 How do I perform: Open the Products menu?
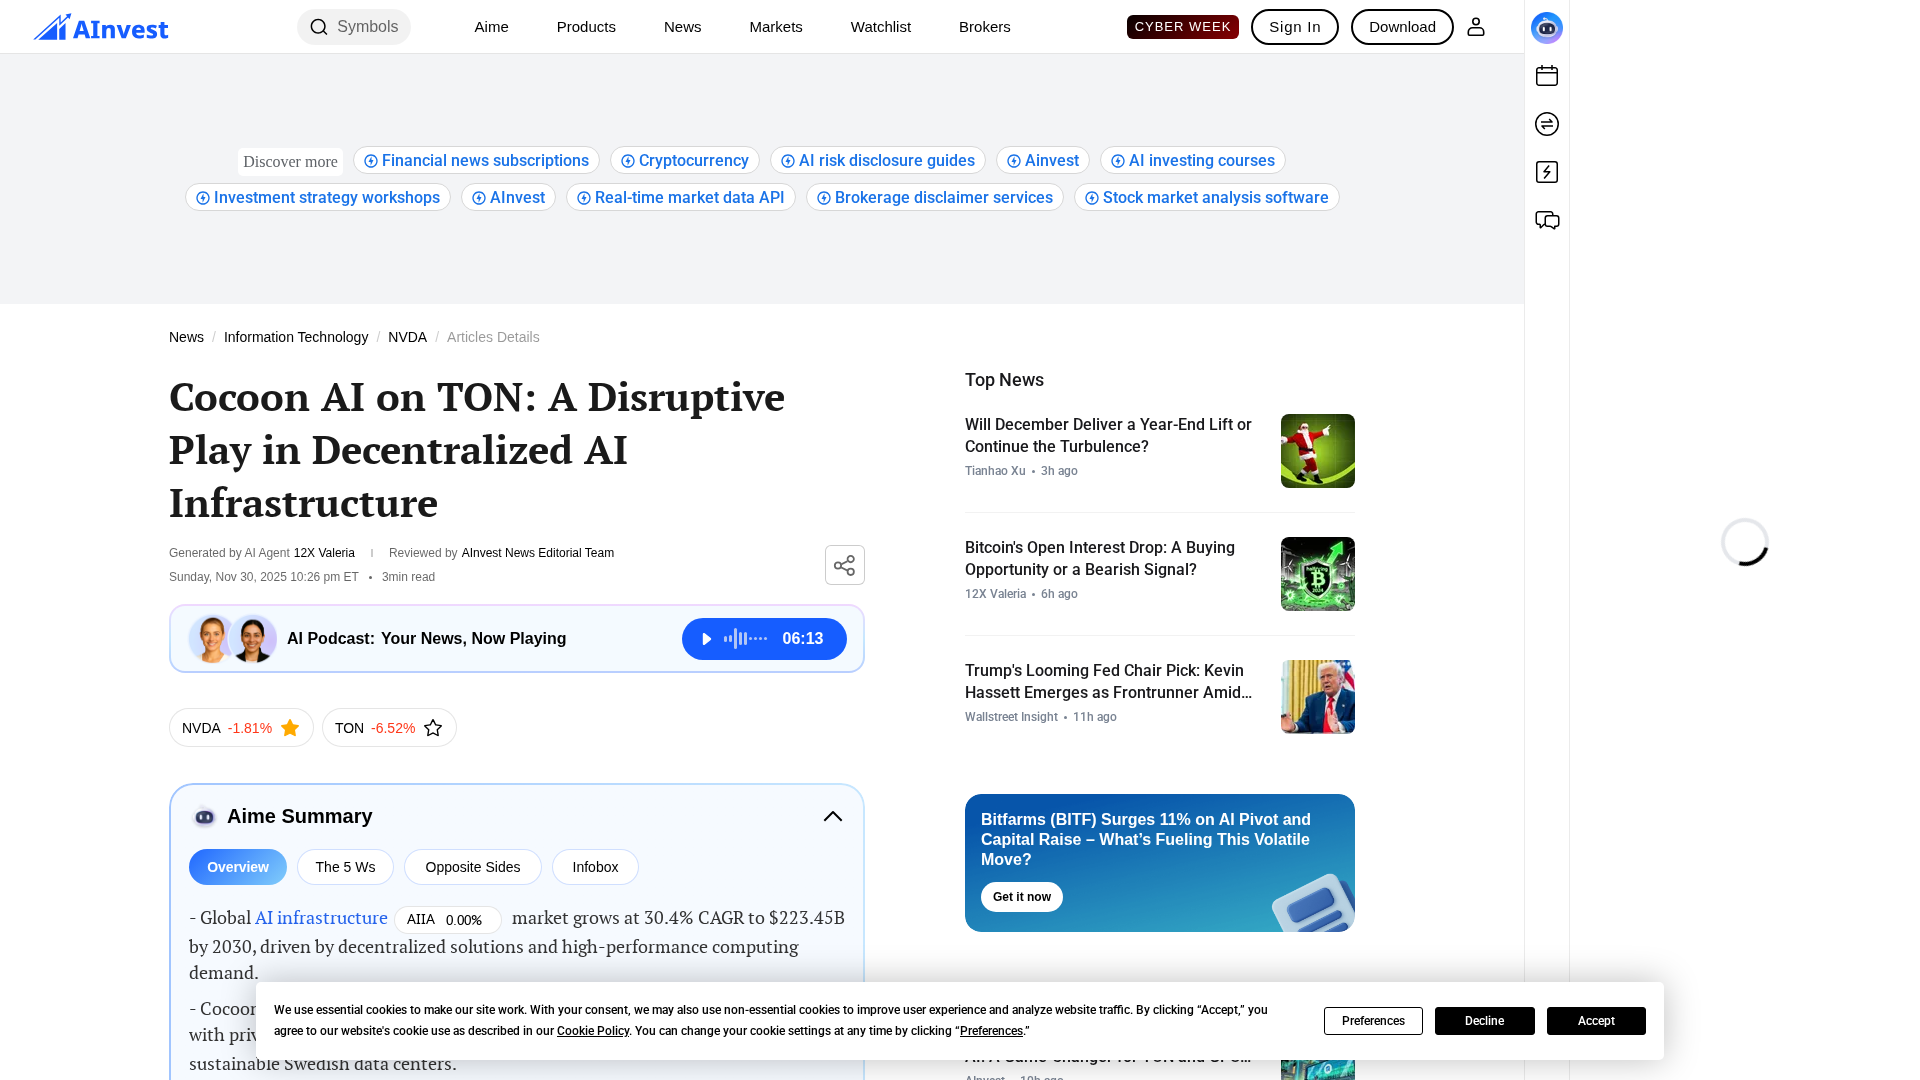[x=586, y=27]
